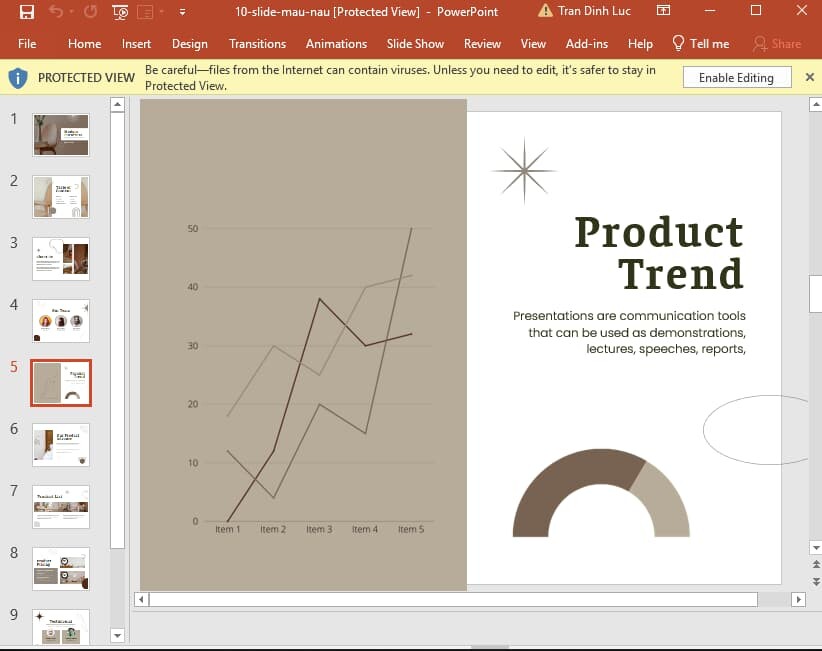Open the Review ribbon tab
The image size is (822, 651).
482,44
